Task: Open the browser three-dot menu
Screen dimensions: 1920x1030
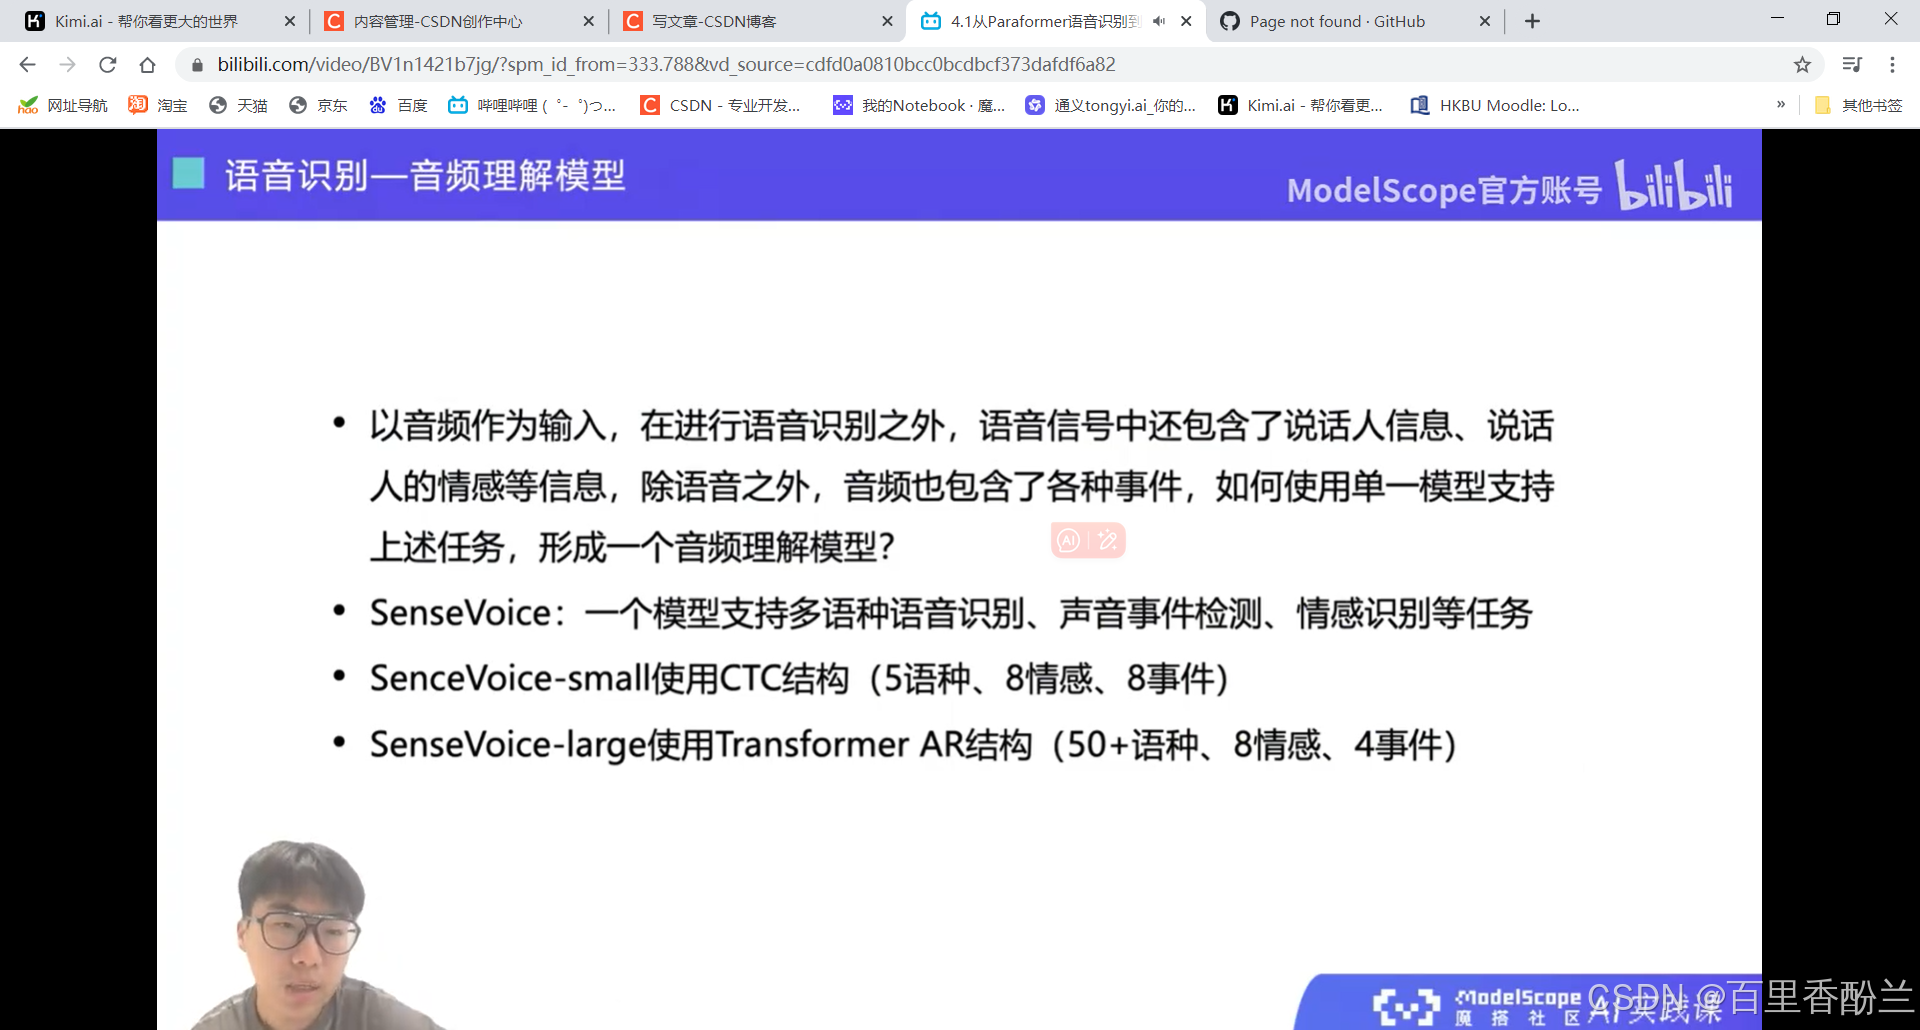Action: click(1892, 65)
